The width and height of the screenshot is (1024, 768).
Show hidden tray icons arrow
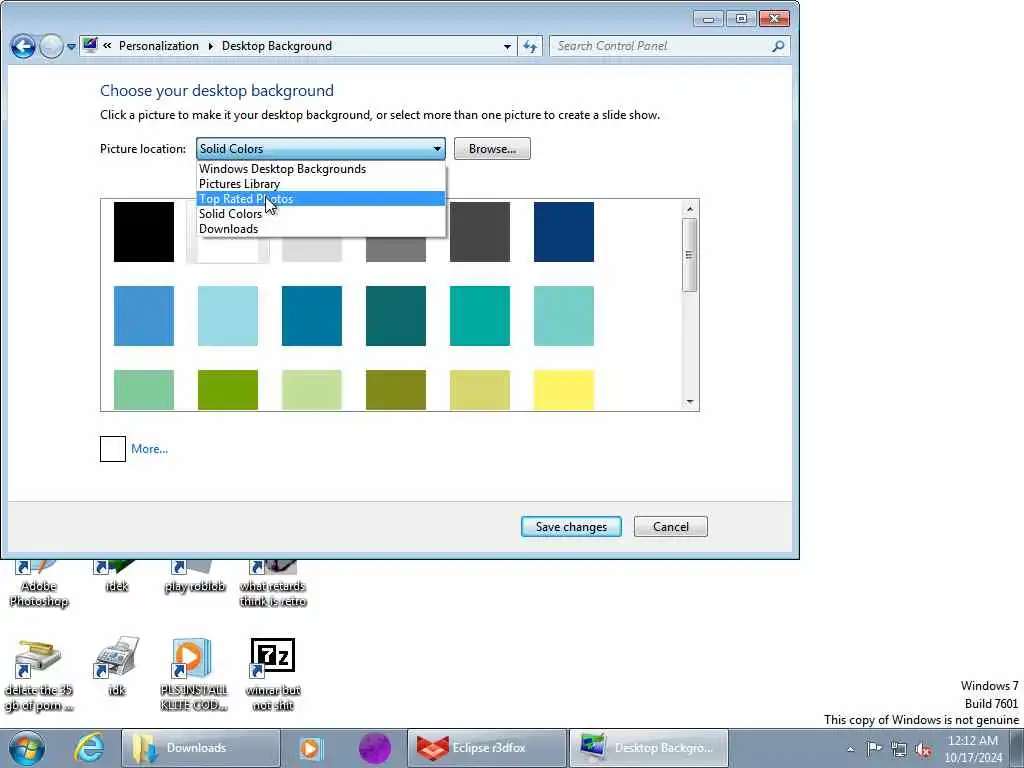click(850, 749)
